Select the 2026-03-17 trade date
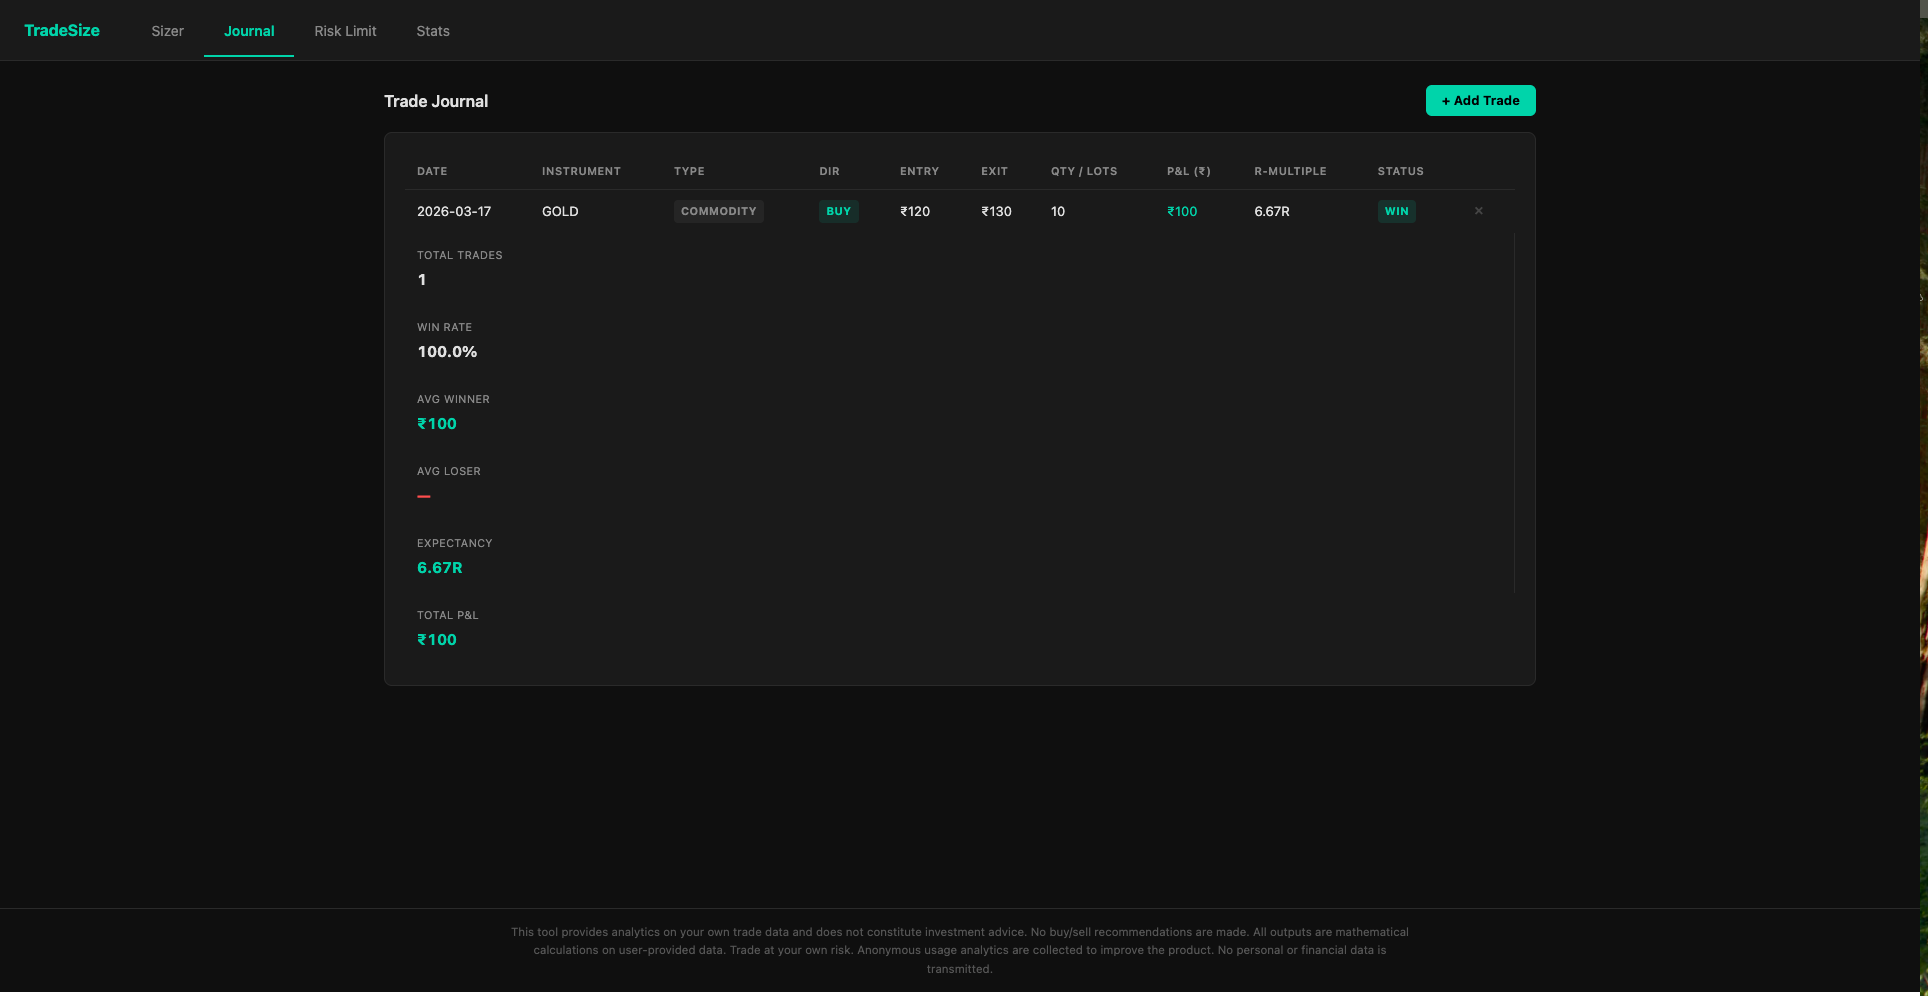The height and width of the screenshot is (996, 1928). coord(455,211)
